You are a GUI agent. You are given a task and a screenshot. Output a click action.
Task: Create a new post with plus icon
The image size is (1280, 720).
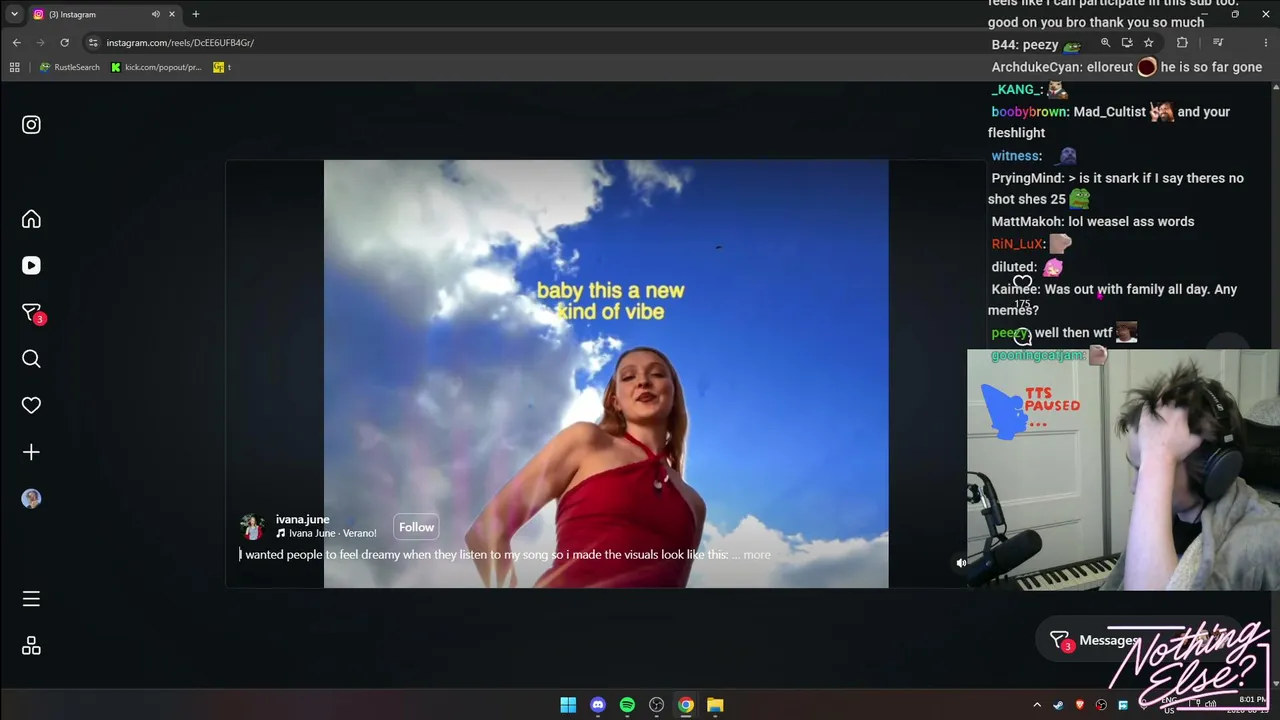[31, 452]
